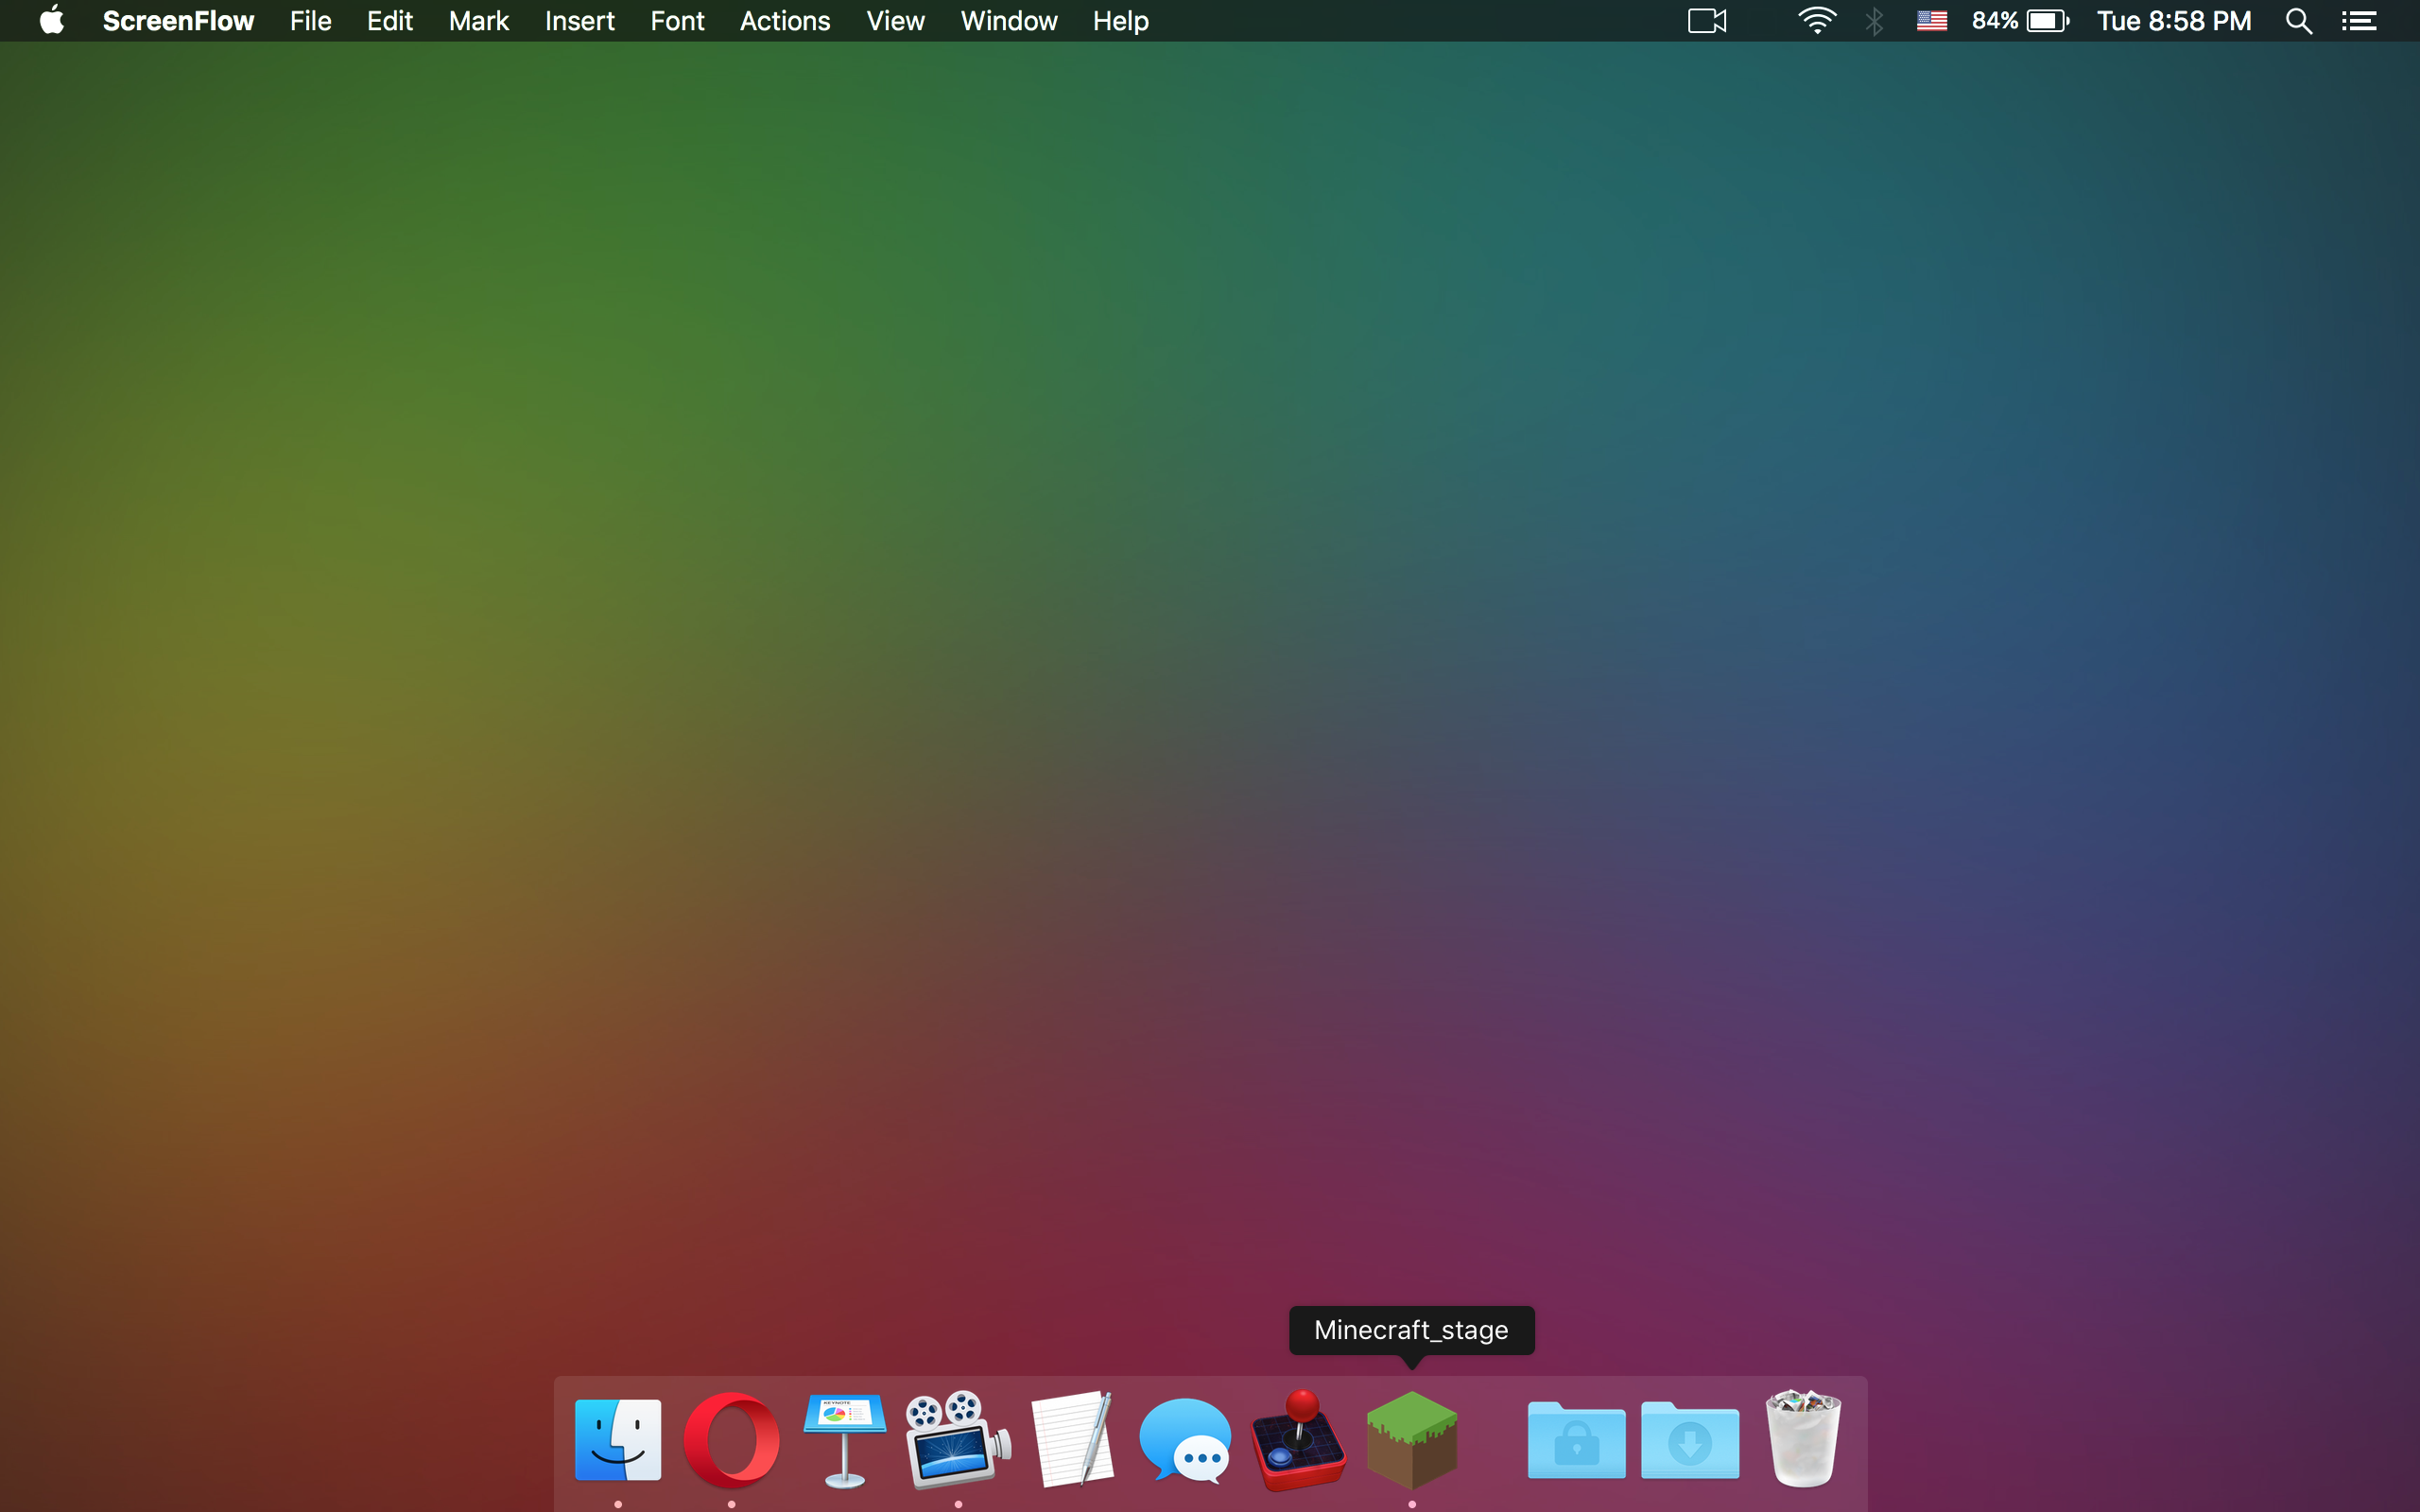The image size is (2420, 1512).
Task: Open the Wi-Fi status menu
Action: pos(1816,21)
